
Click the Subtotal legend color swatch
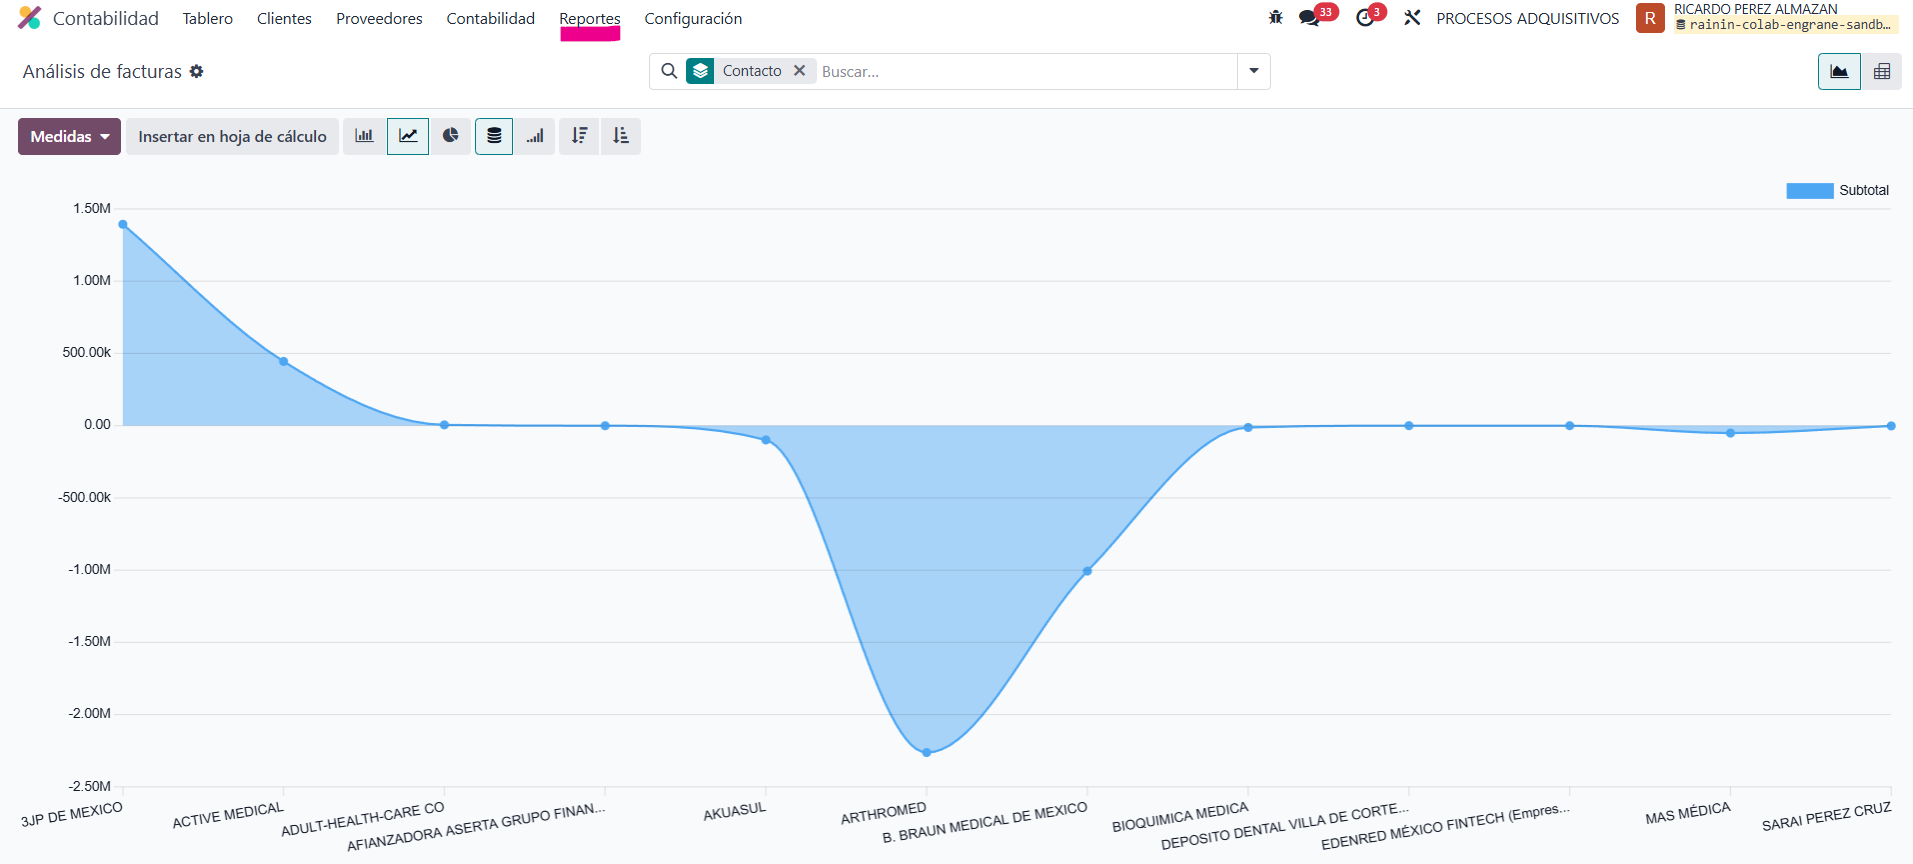[x=1809, y=191]
